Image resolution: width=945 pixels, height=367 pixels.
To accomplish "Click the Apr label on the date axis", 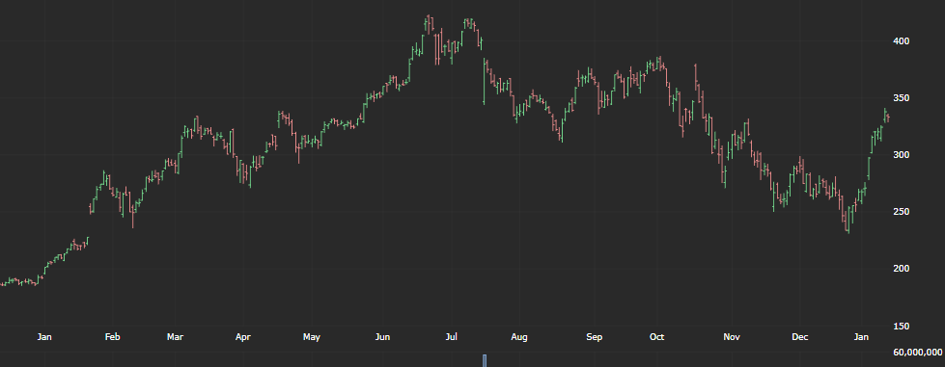I will 243,337.
